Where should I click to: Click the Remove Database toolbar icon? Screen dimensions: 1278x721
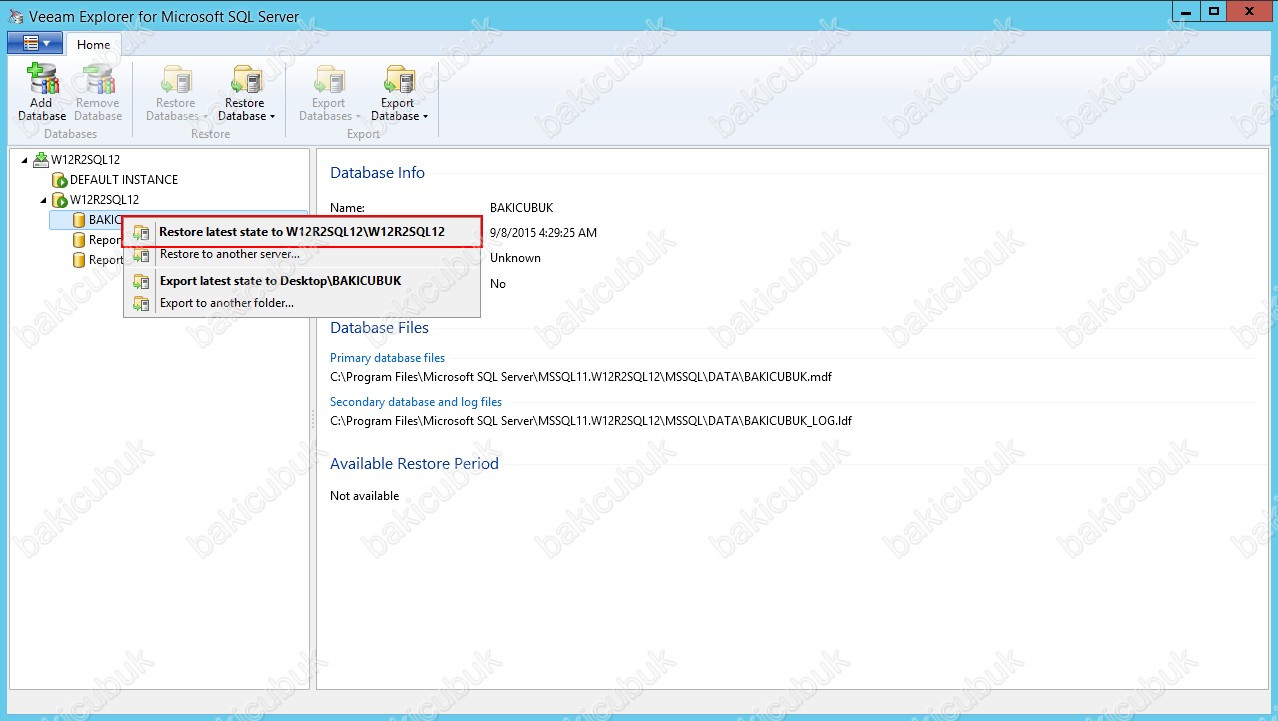(98, 80)
